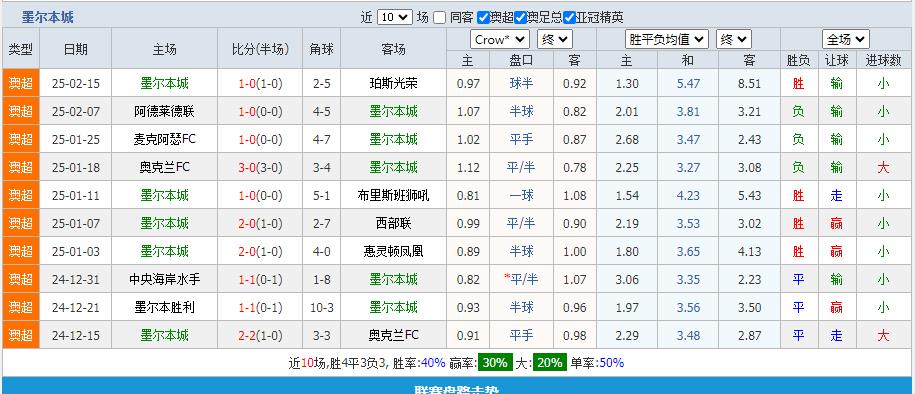Image resolution: width=915 pixels, height=394 pixels.
Task: Click the 20% over-rate badge
Action: (x=549, y=362)
